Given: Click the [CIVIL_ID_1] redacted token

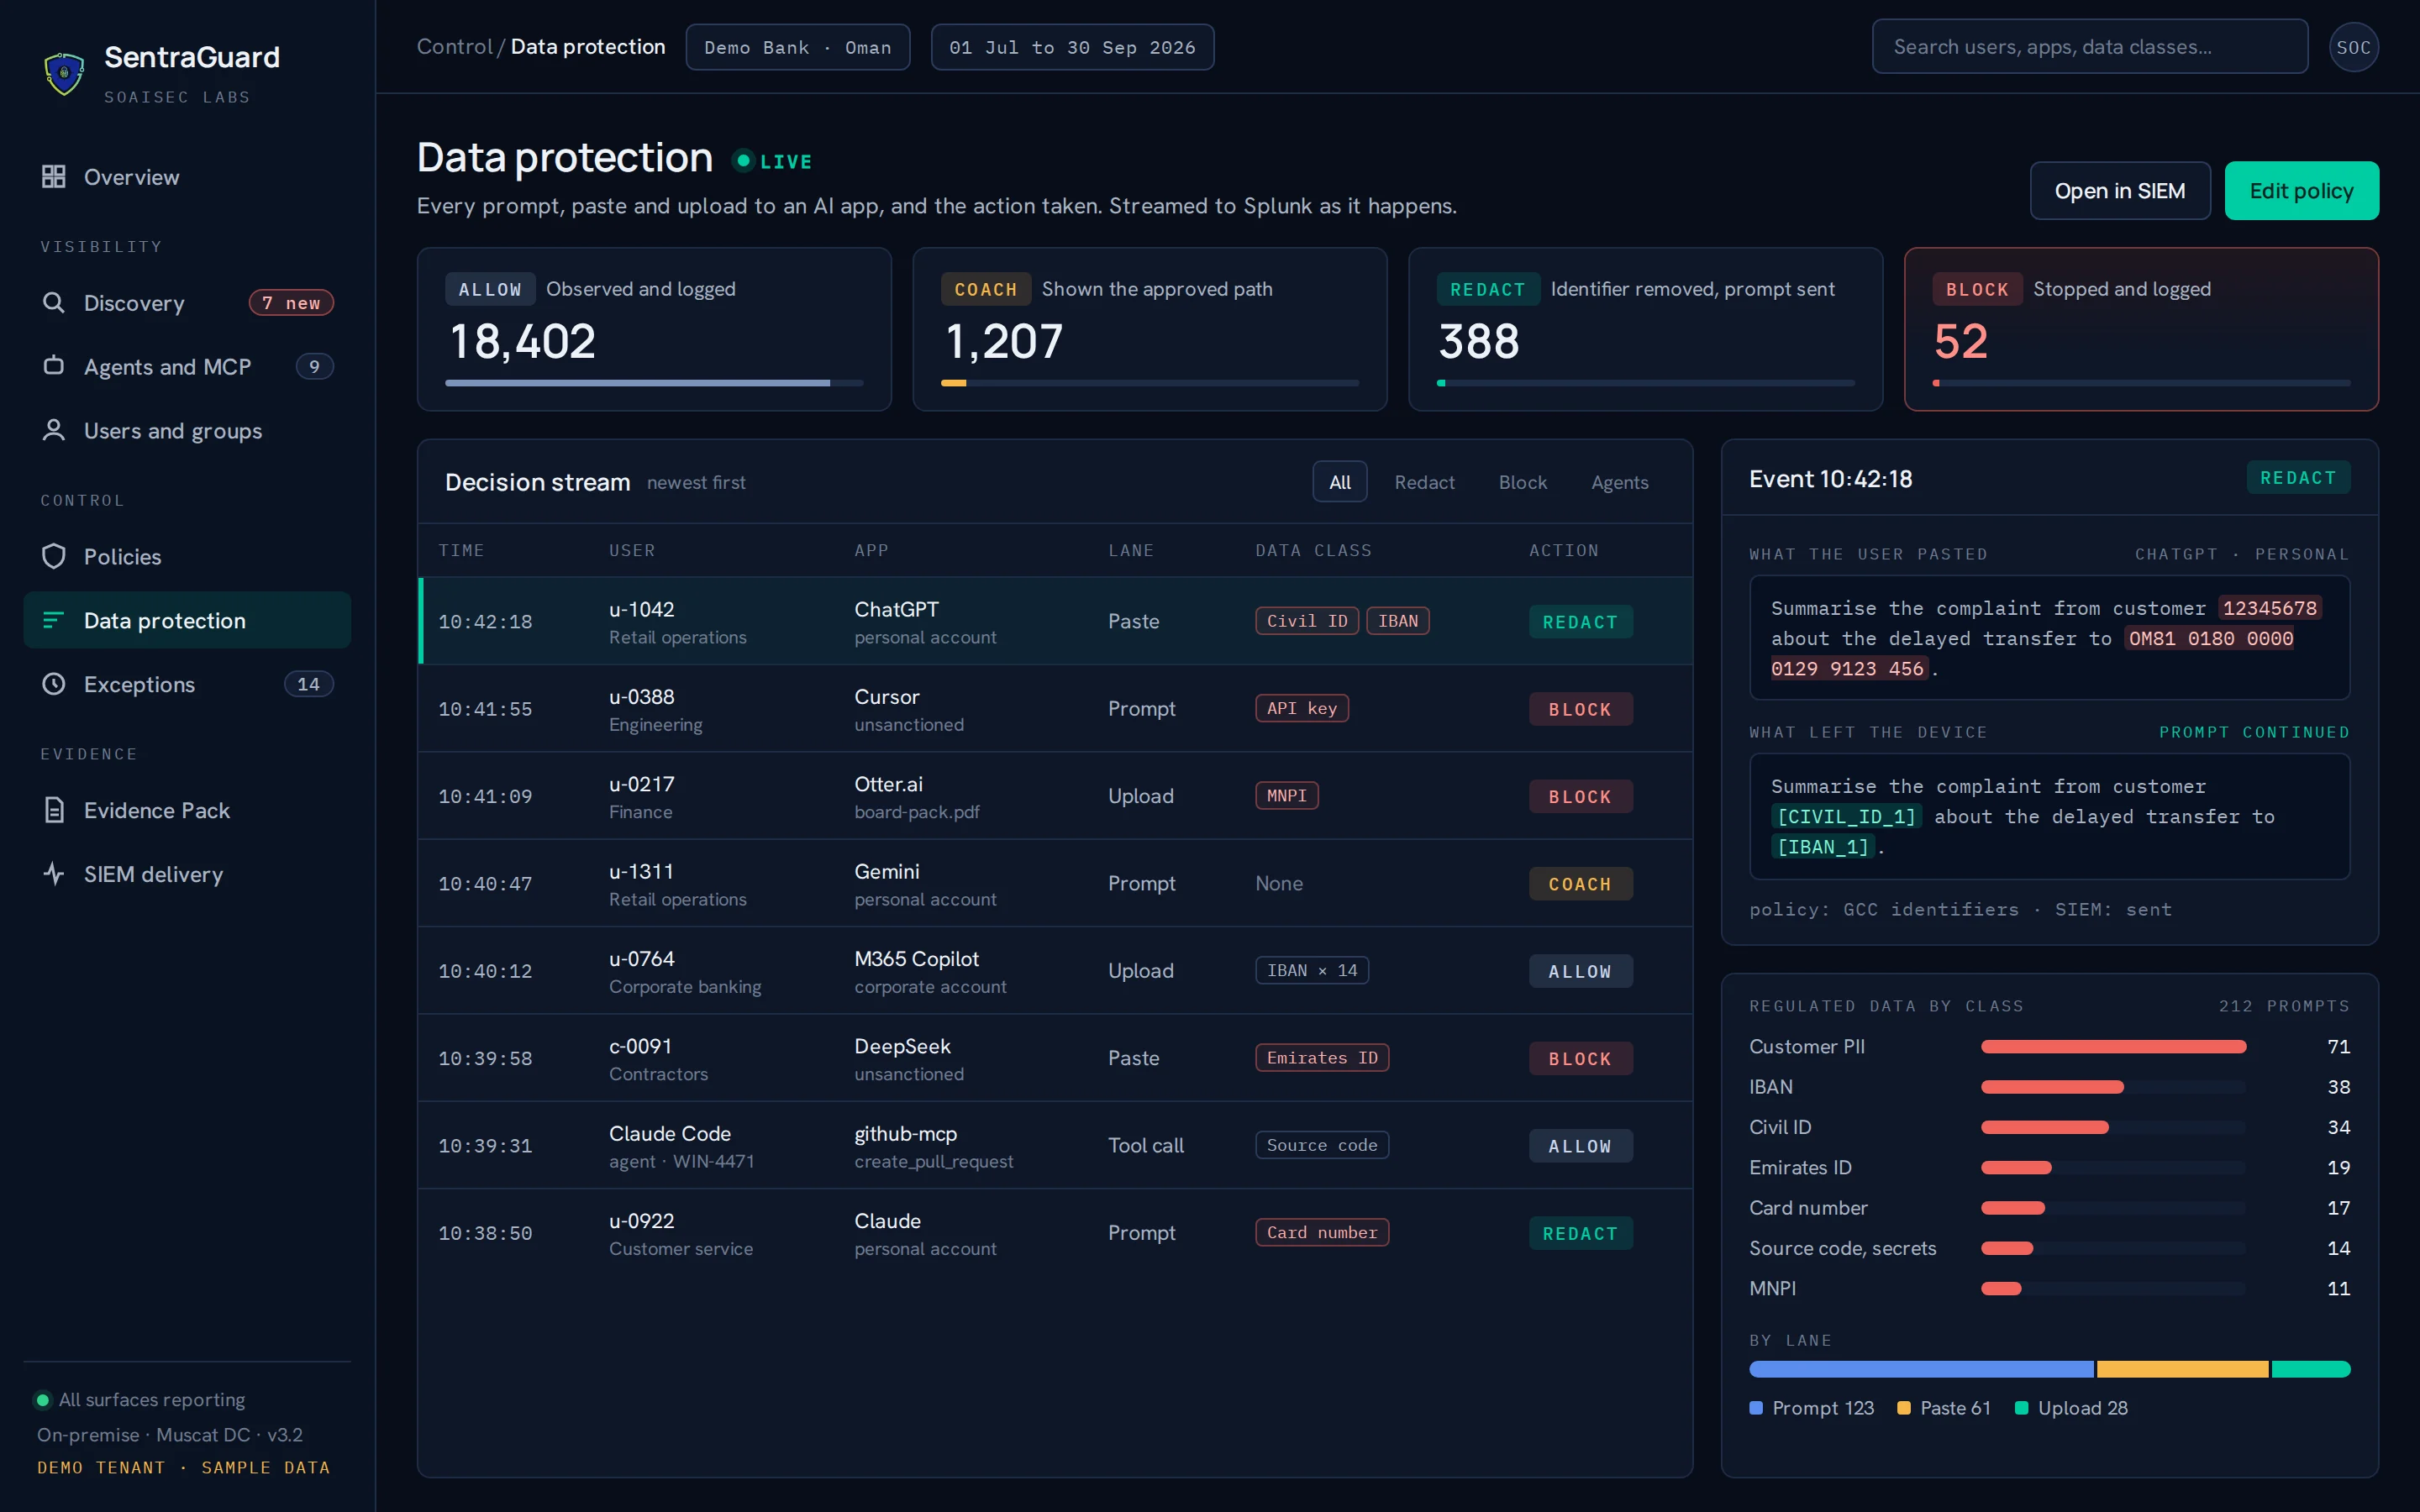Looking at the screenshot, I should tap(1846, 817).
